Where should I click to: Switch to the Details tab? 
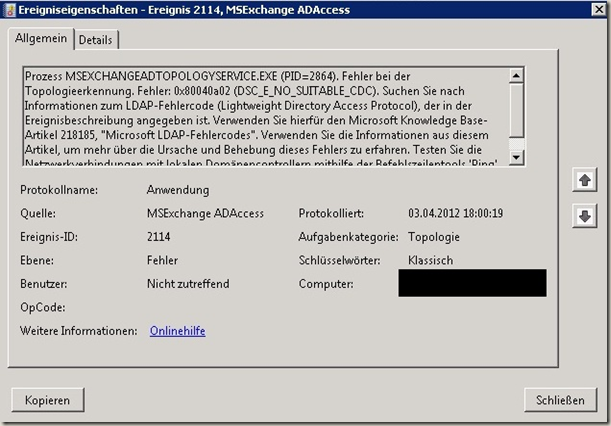pos(96,39)
